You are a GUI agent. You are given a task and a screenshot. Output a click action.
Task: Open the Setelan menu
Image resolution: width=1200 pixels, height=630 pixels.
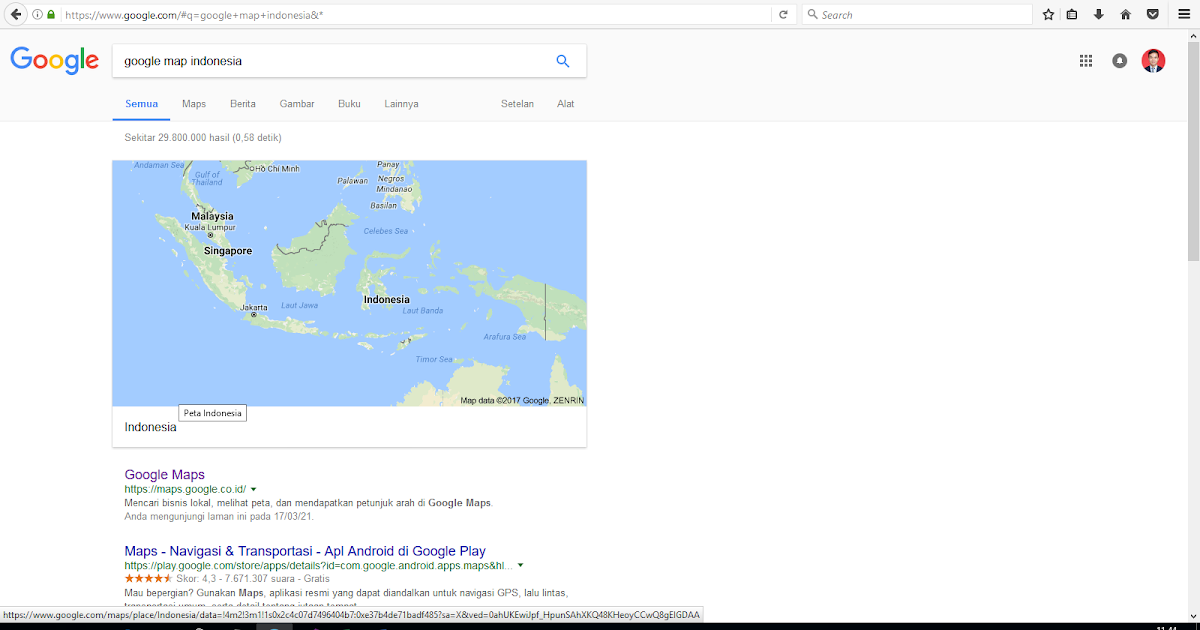[x=517, y=104]
